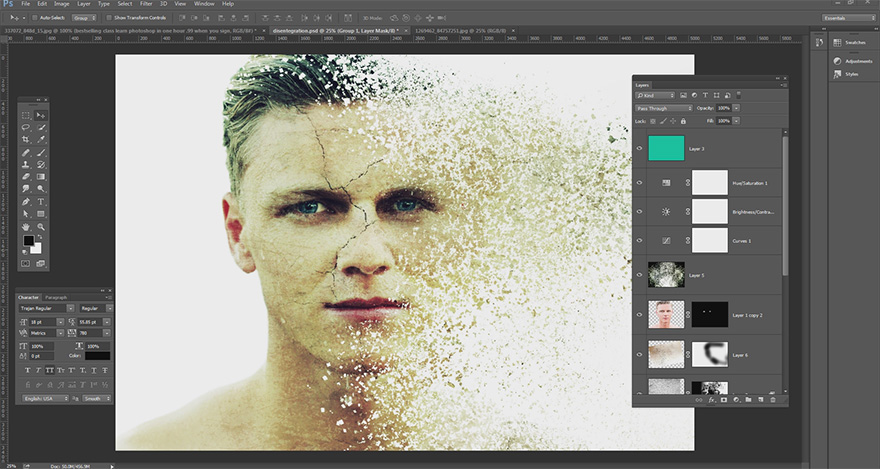Enable Show Transform Controls checkbox
The image size is (880, 469).
coord(109,18)
